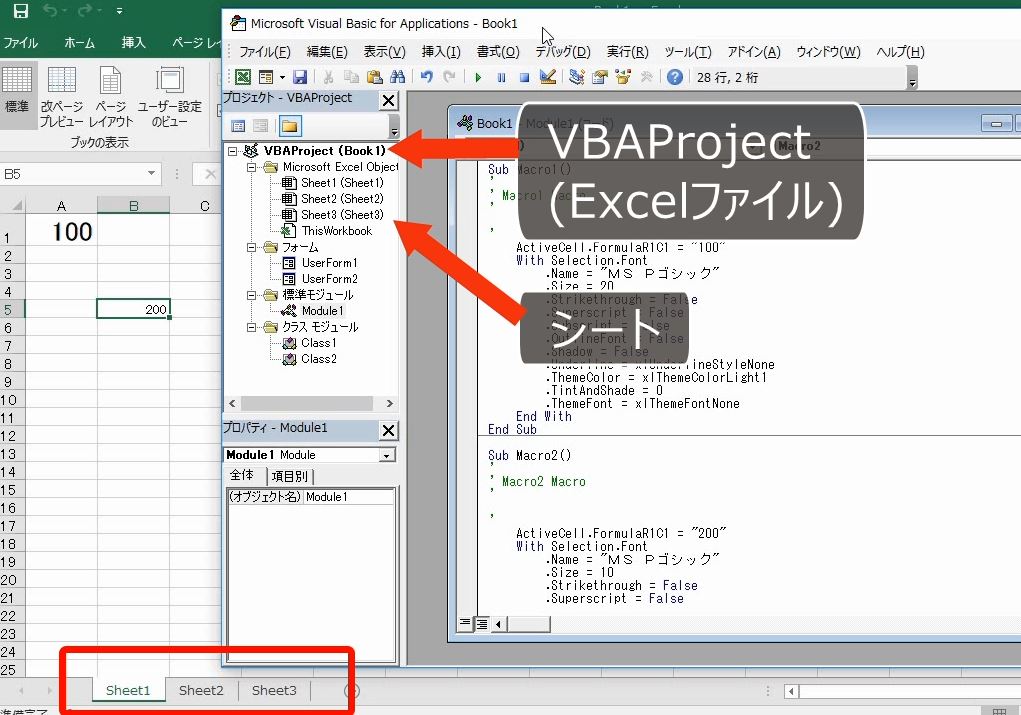Image resolution: width=1021 pixels, height=715 pixels.
Task: Open the 編集(E) menu
Action: click(327, 52)
